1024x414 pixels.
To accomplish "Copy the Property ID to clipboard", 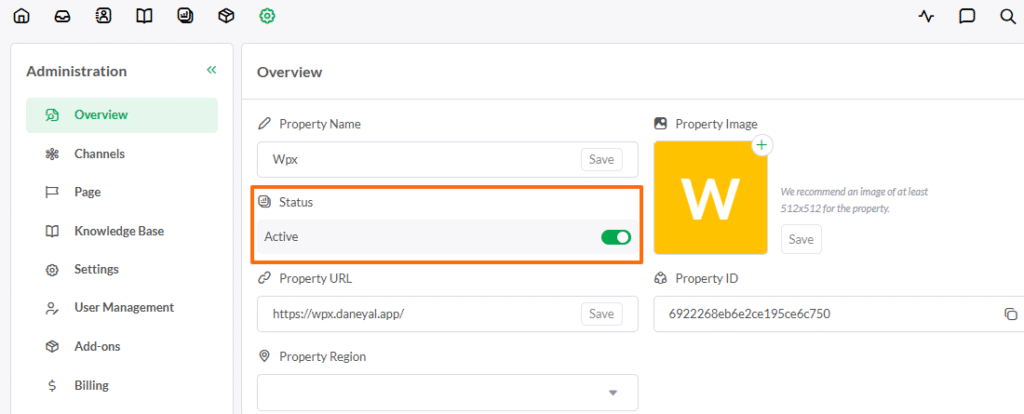I will click(x=1010, y=314).
